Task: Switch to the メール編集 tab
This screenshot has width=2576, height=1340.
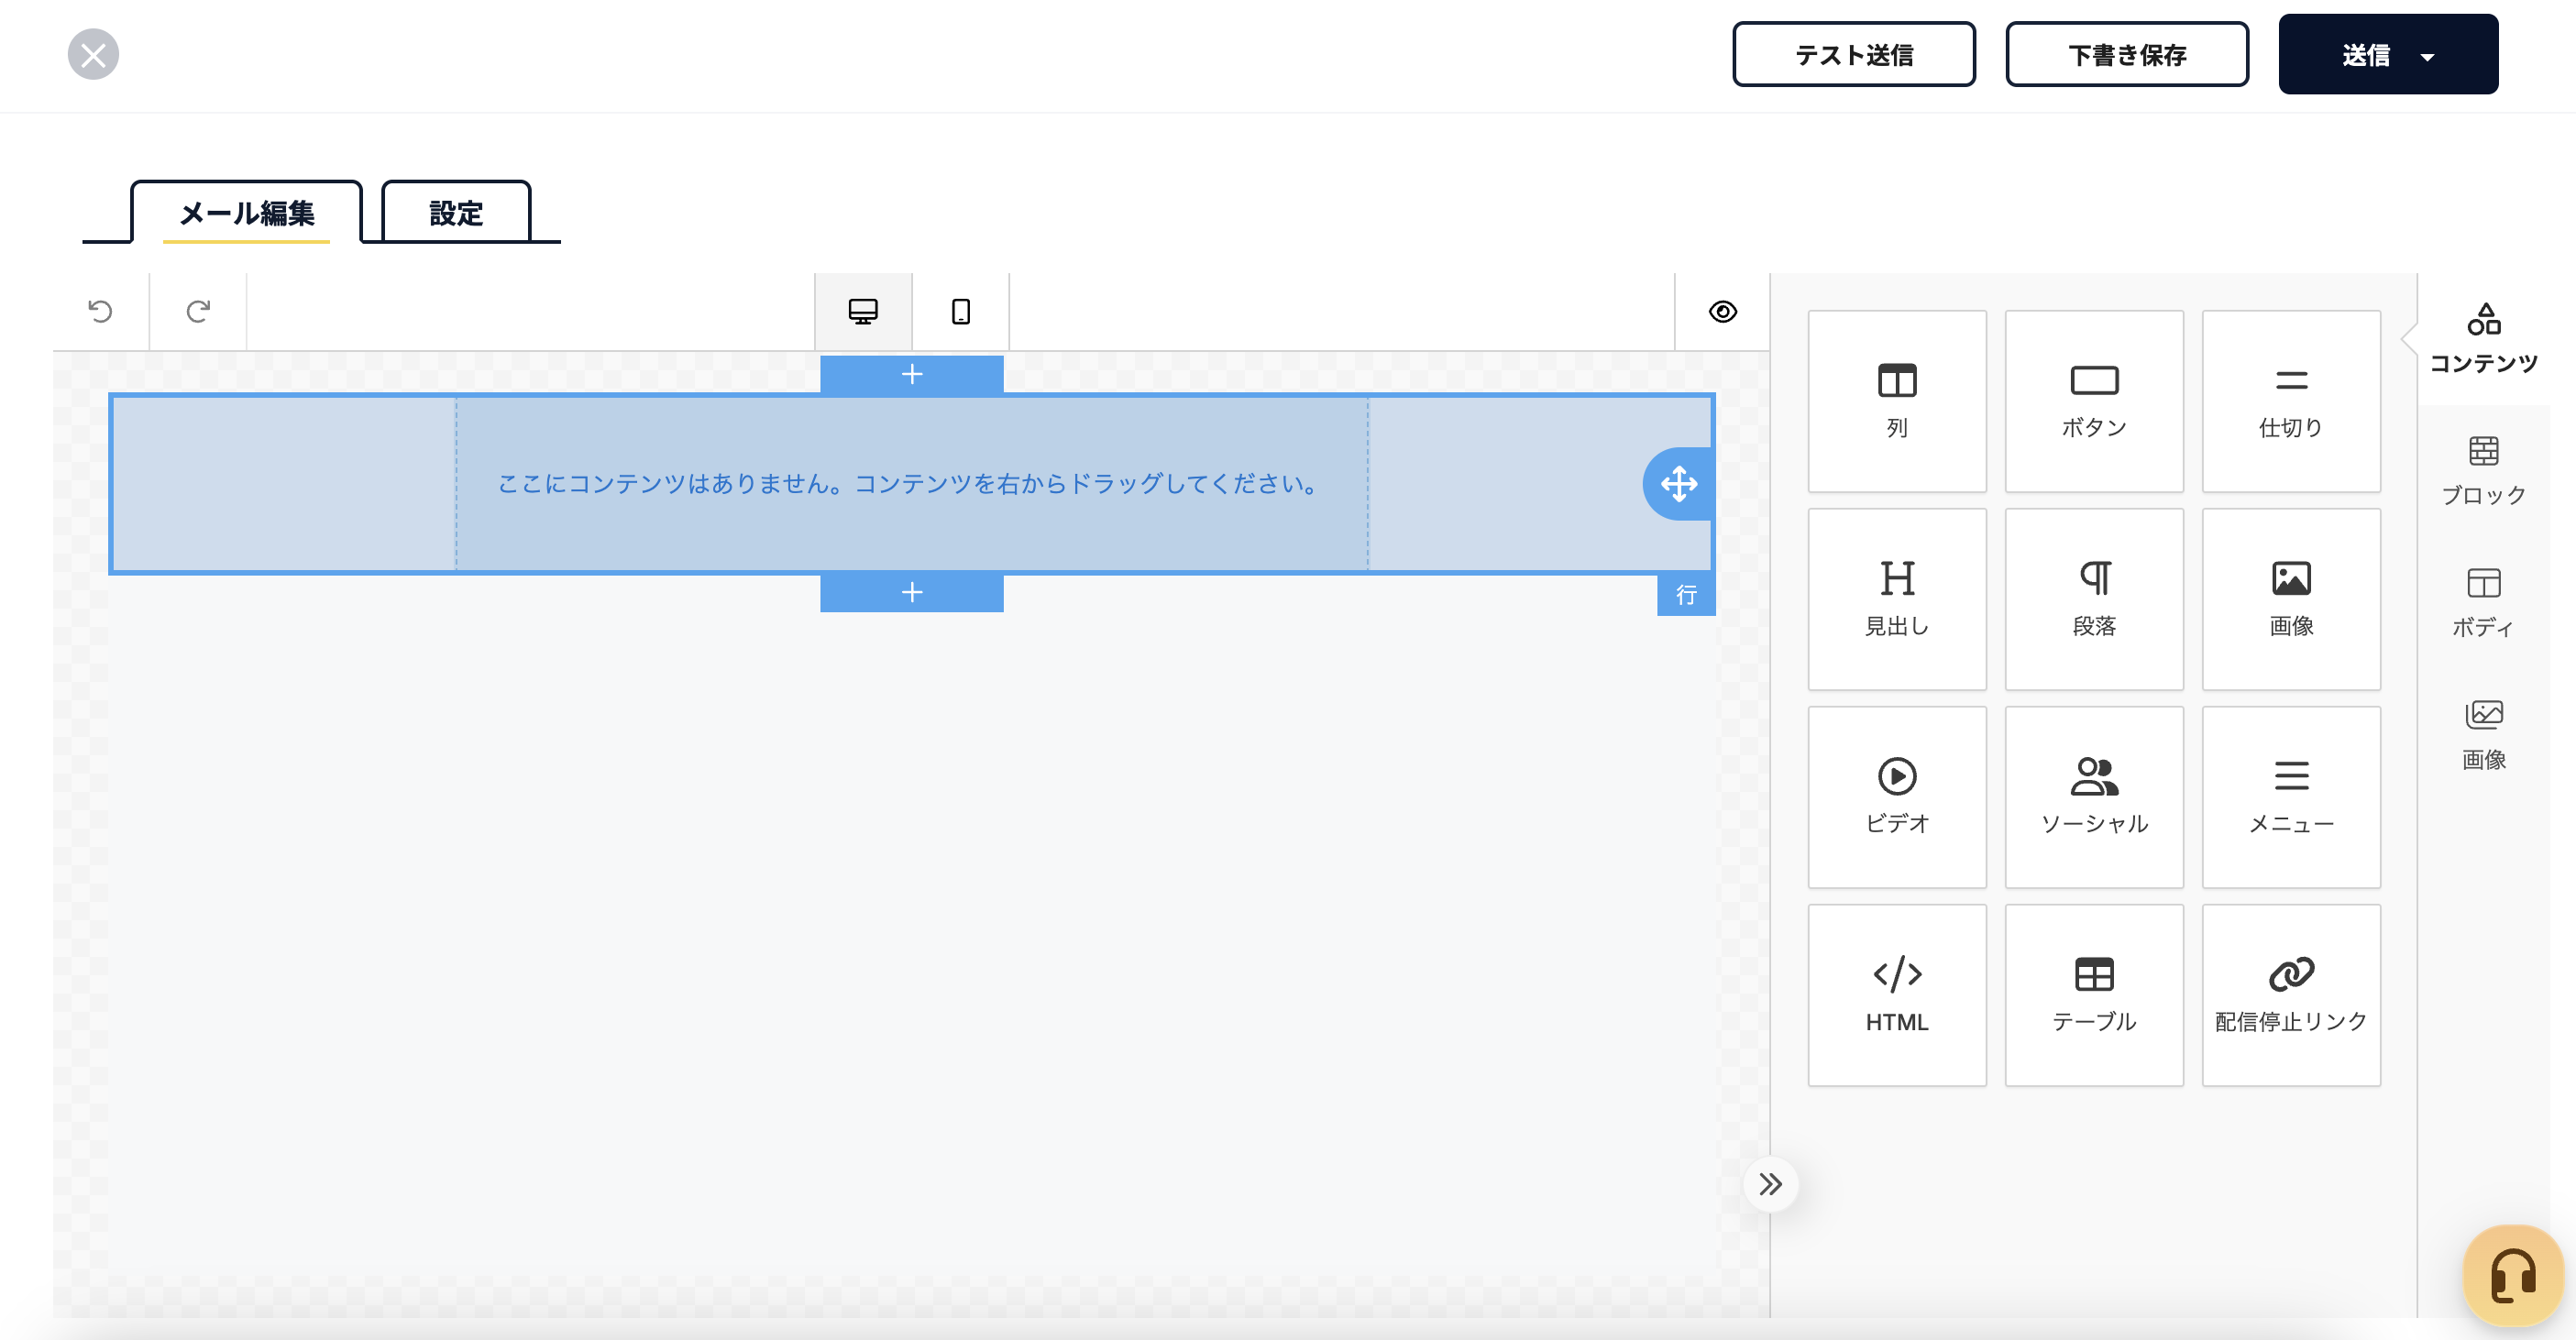Action: [x=246, y=213]
